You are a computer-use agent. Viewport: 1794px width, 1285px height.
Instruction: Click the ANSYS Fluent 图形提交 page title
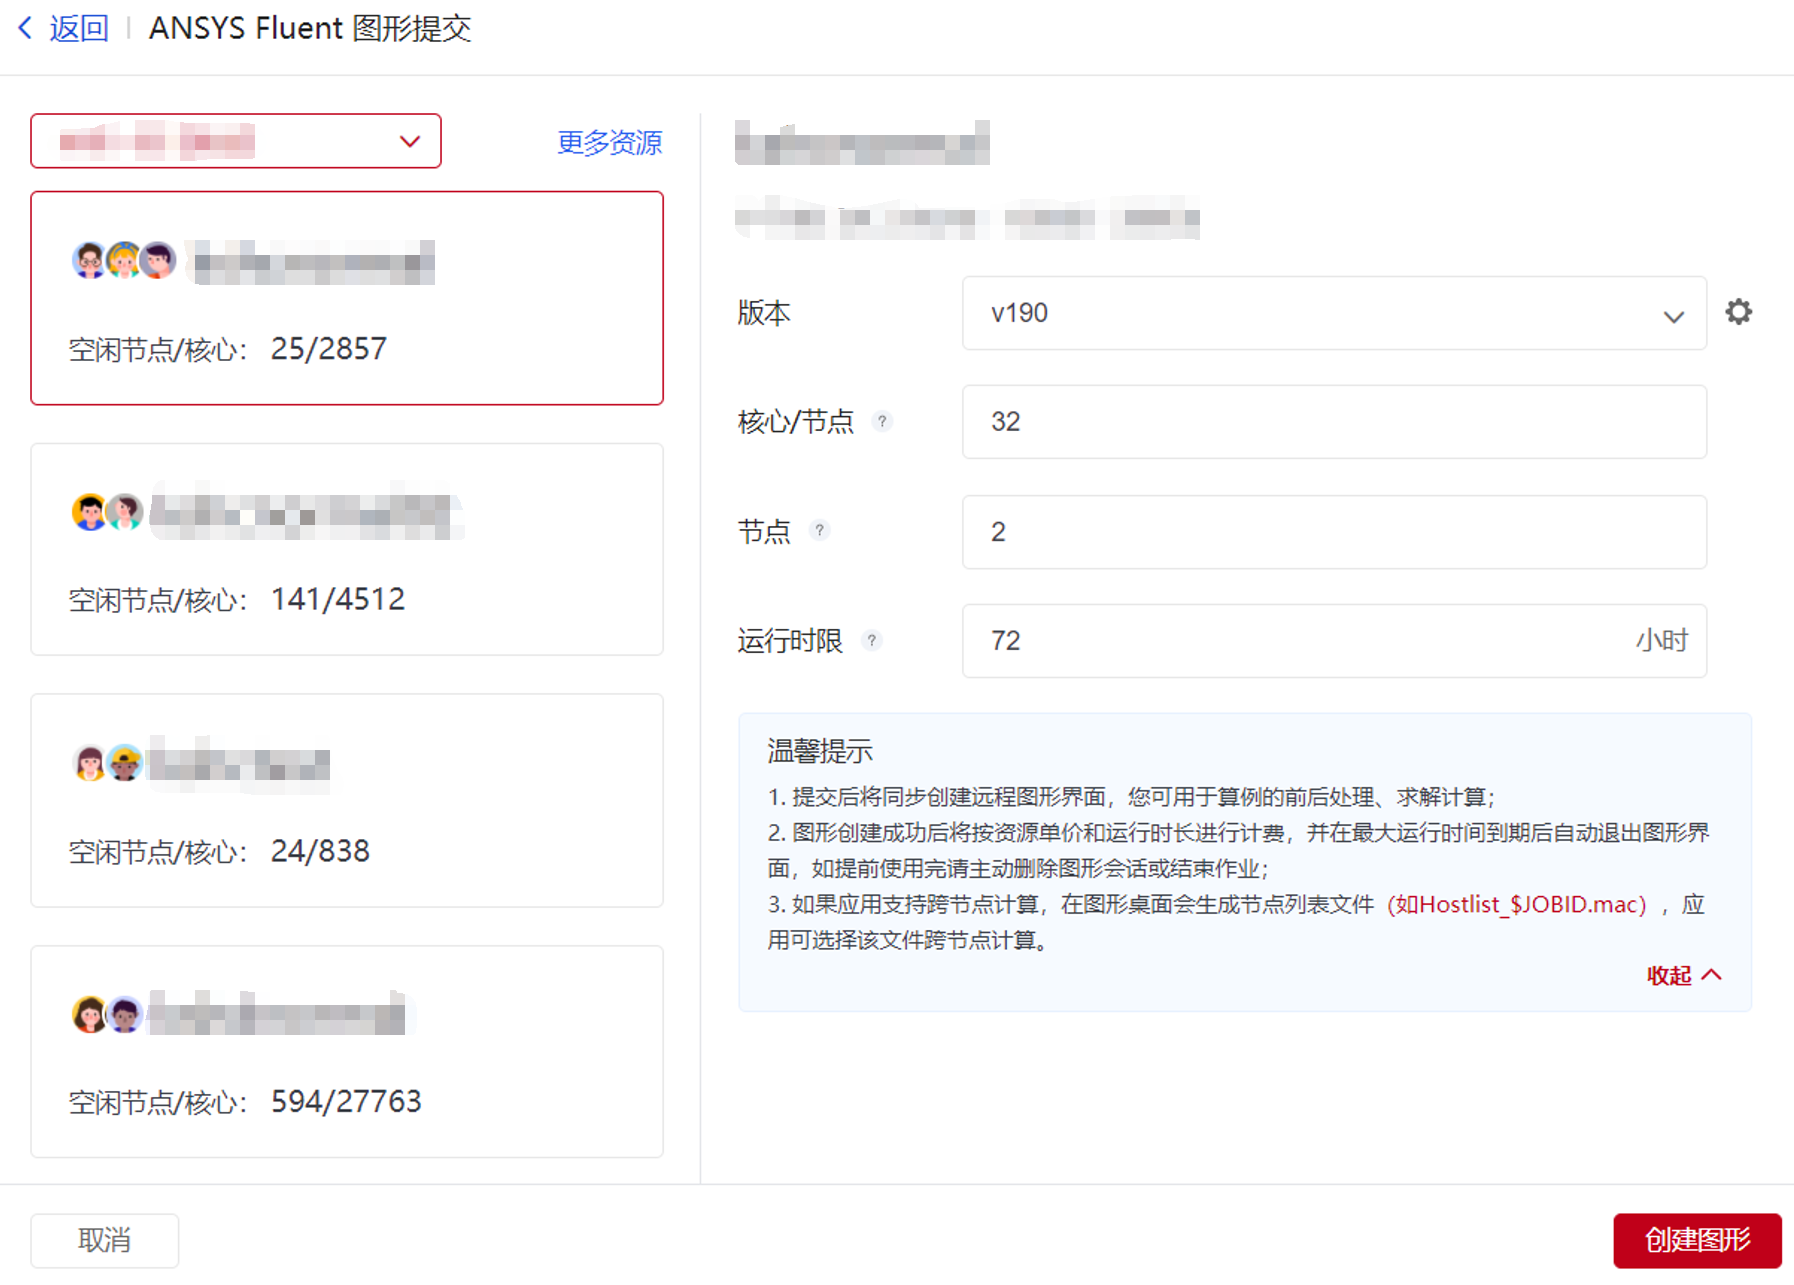(x=310, y=28)
